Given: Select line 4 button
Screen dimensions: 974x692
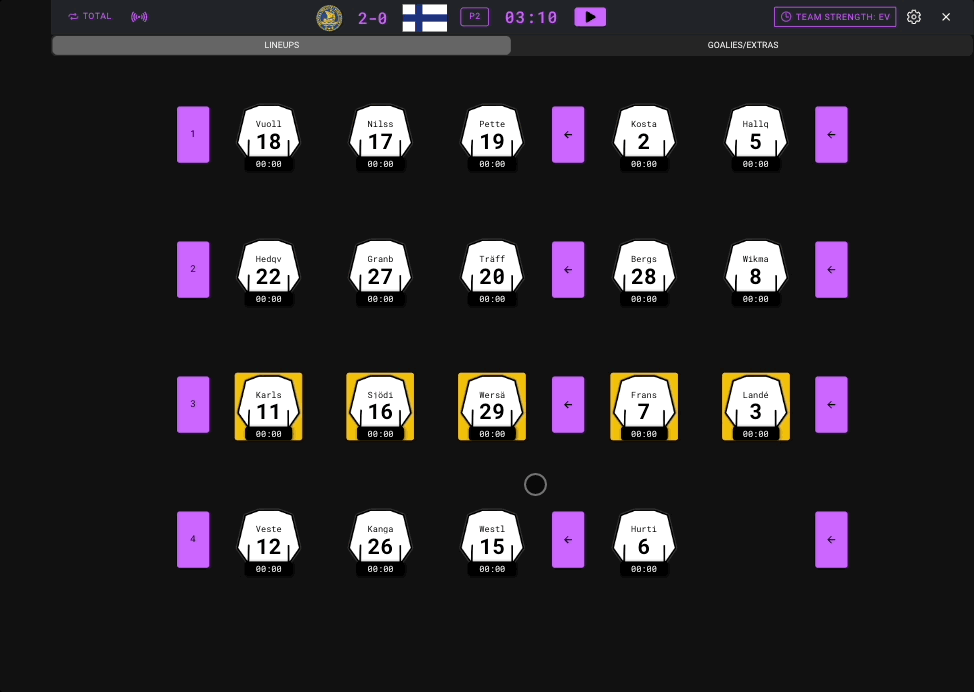Looking at the screenshot, I should [x=193, y=539].
